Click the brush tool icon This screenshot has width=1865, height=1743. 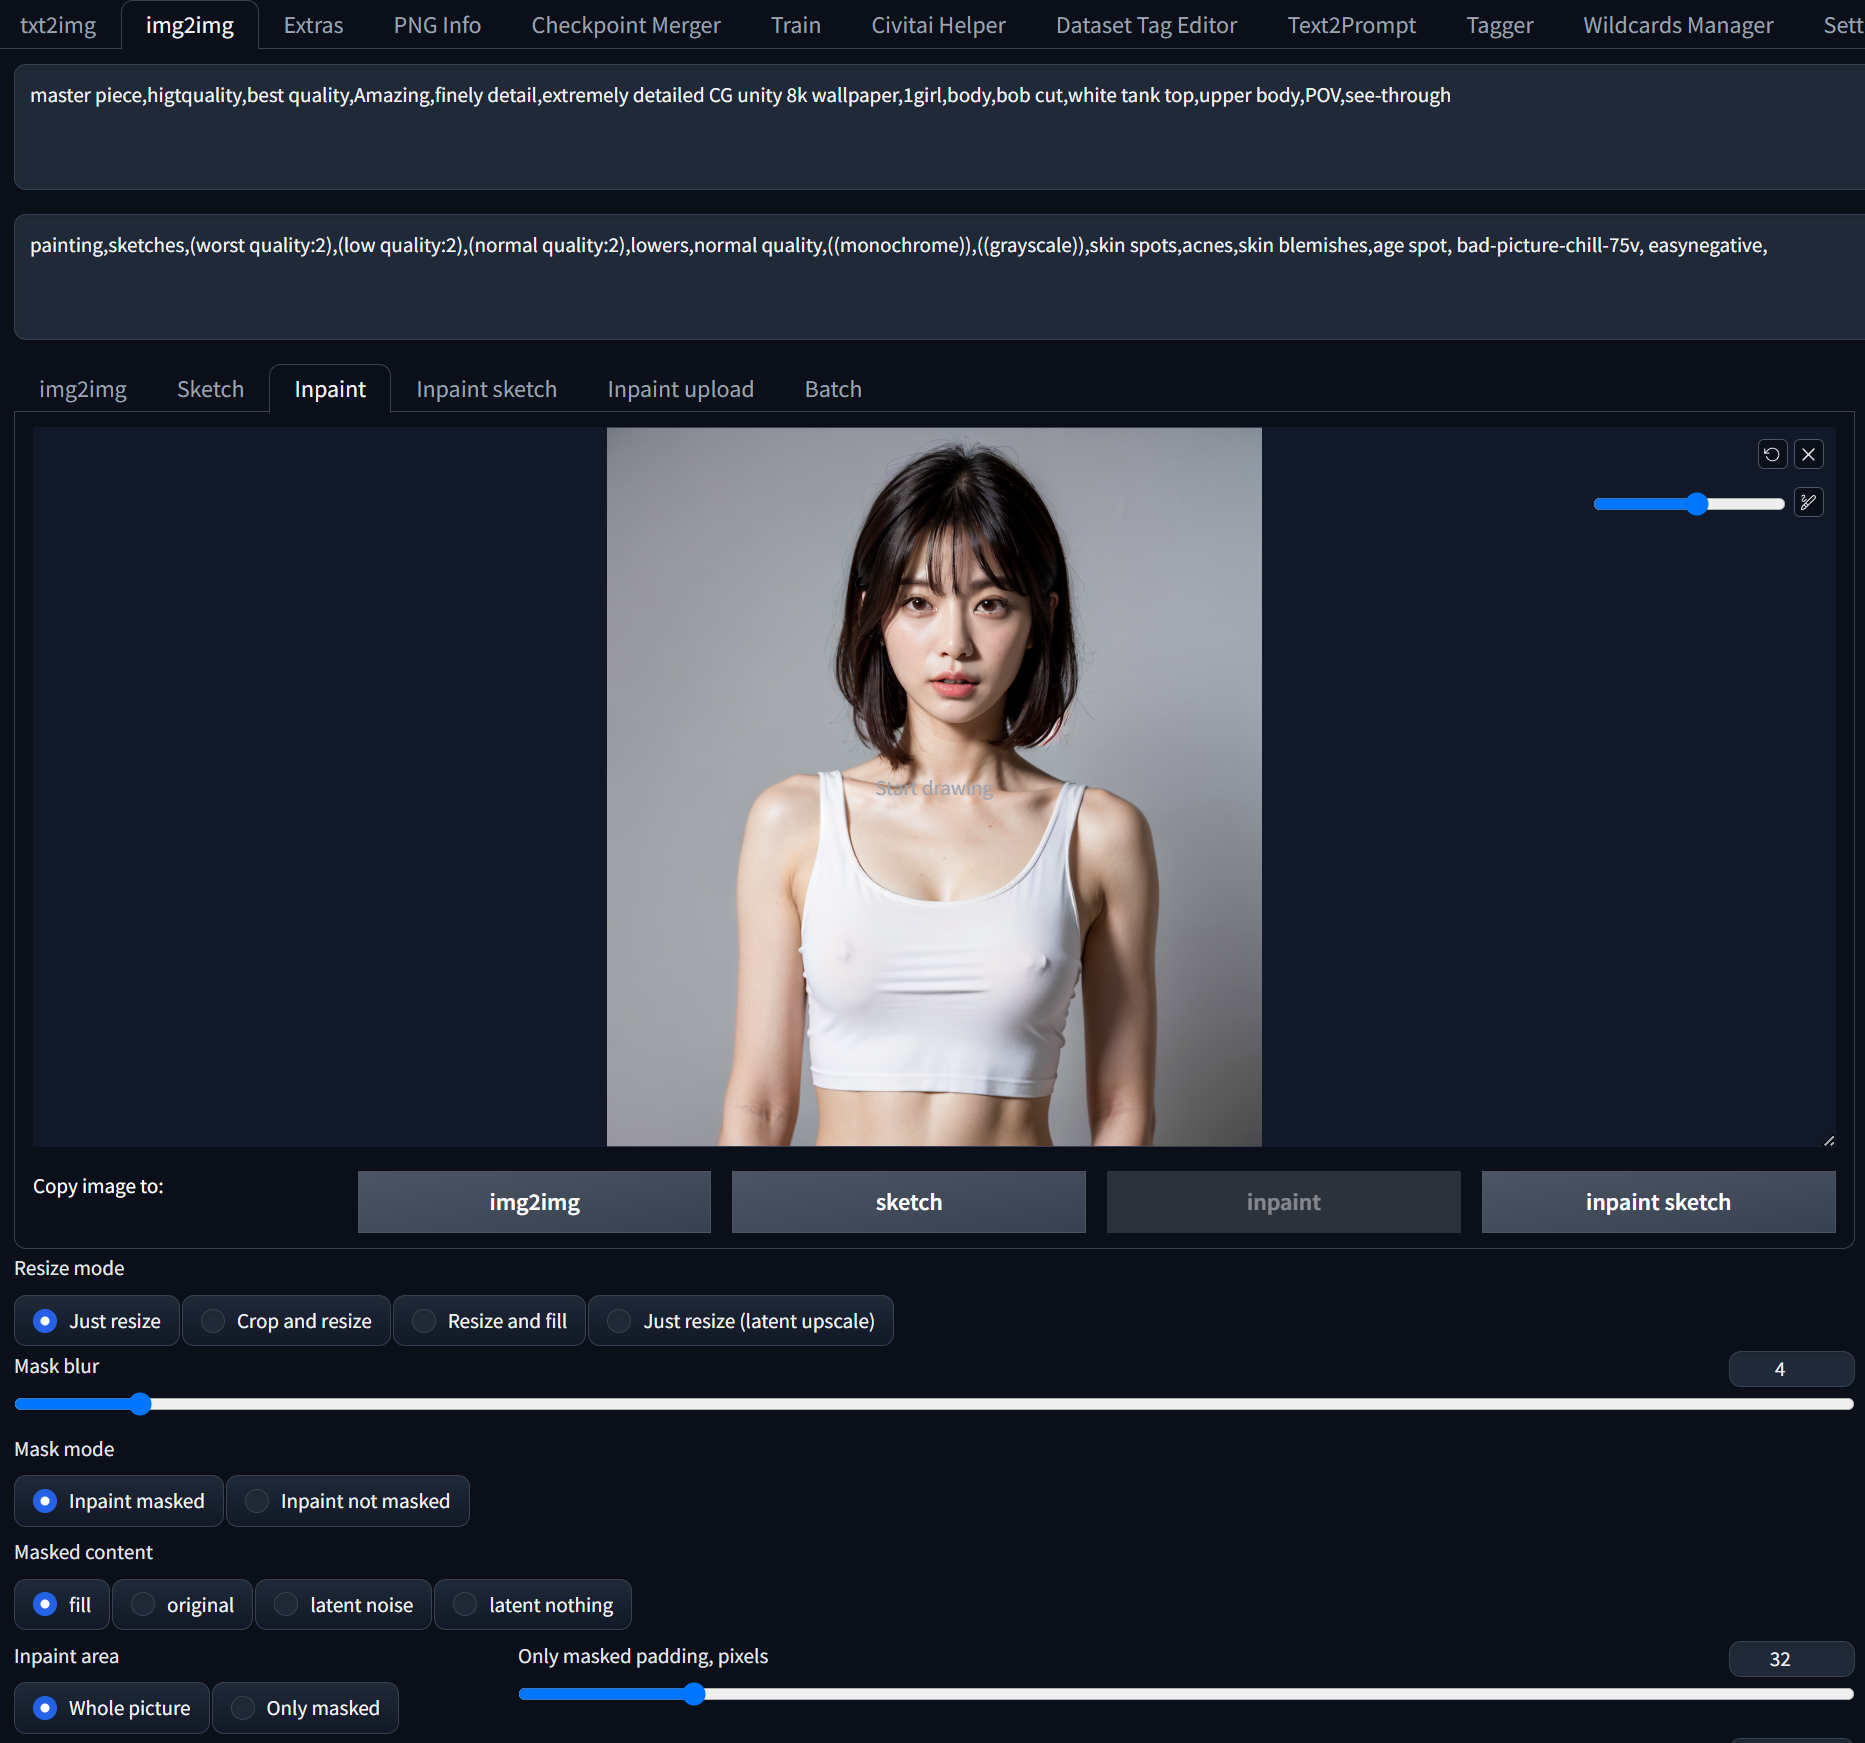pyautogui.click(x=1808, y=502)
